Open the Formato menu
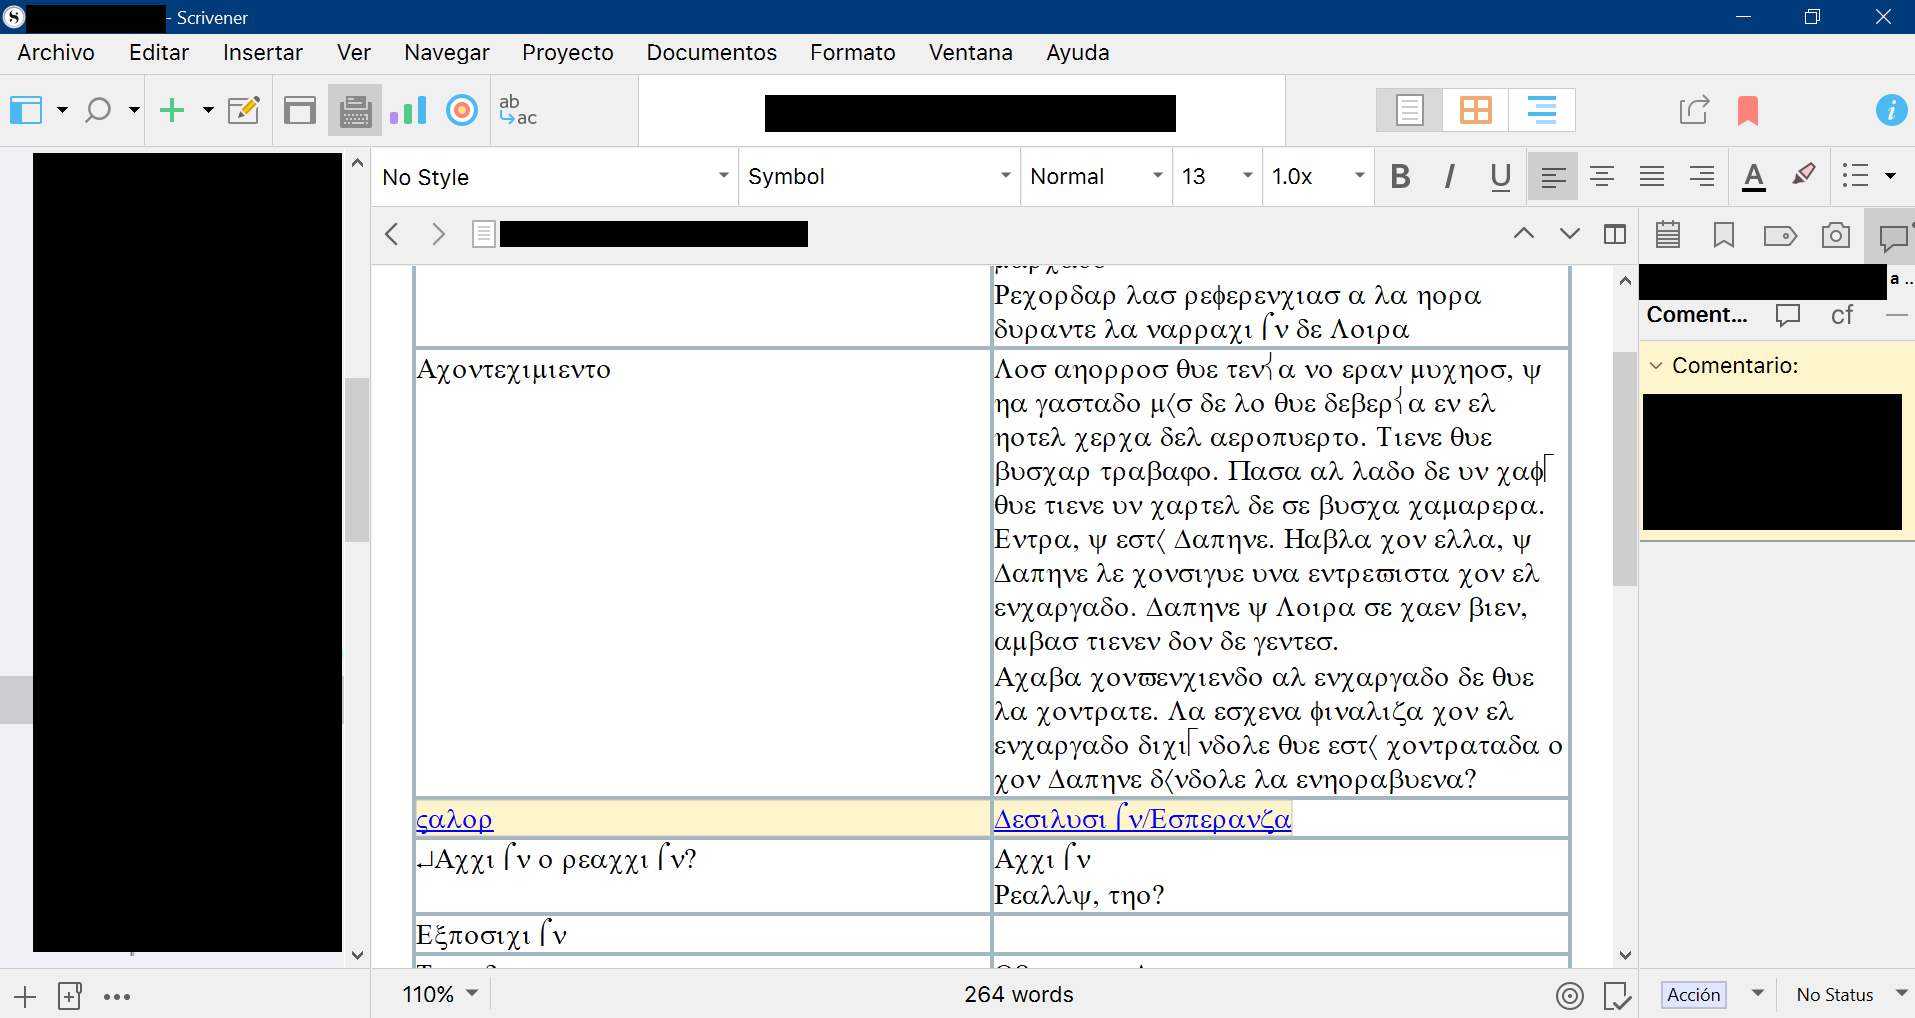This screenshot has height=1018, width=1915. [x=853, y=53]
